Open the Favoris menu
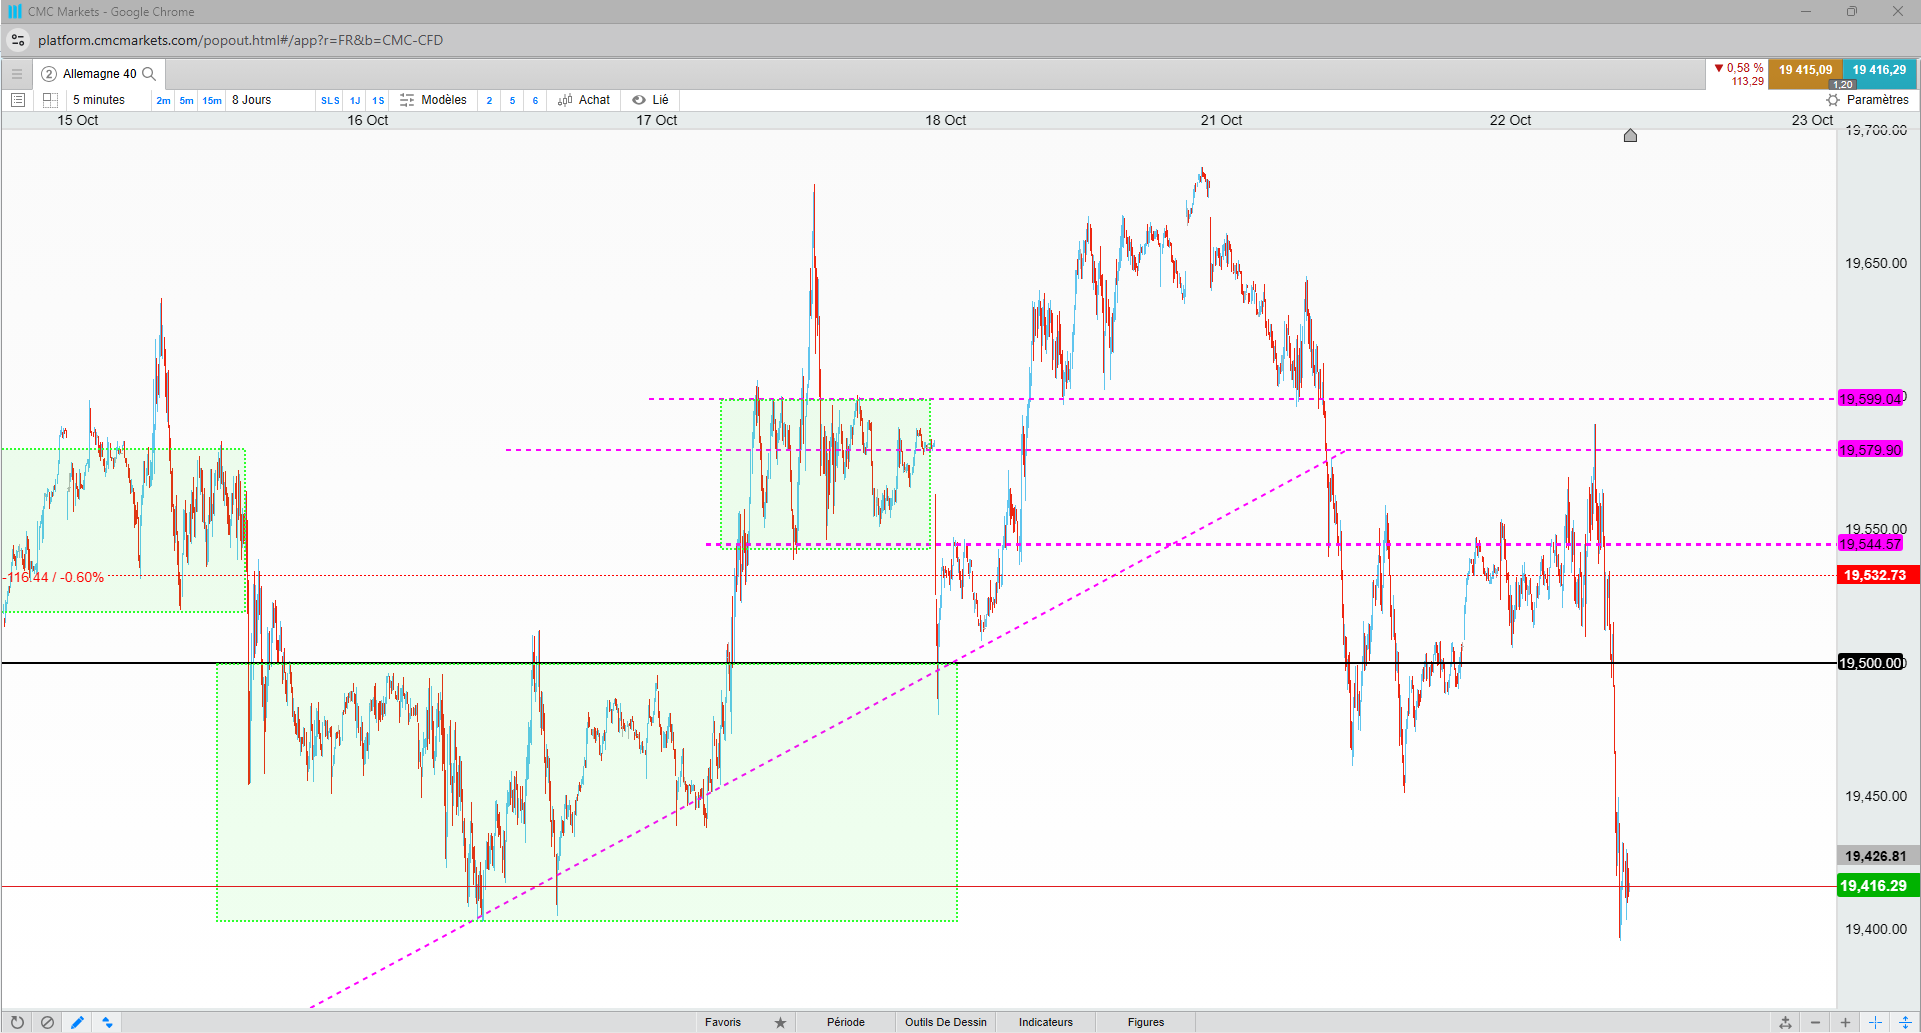 pyautogui.click(x=723, y=1022)
